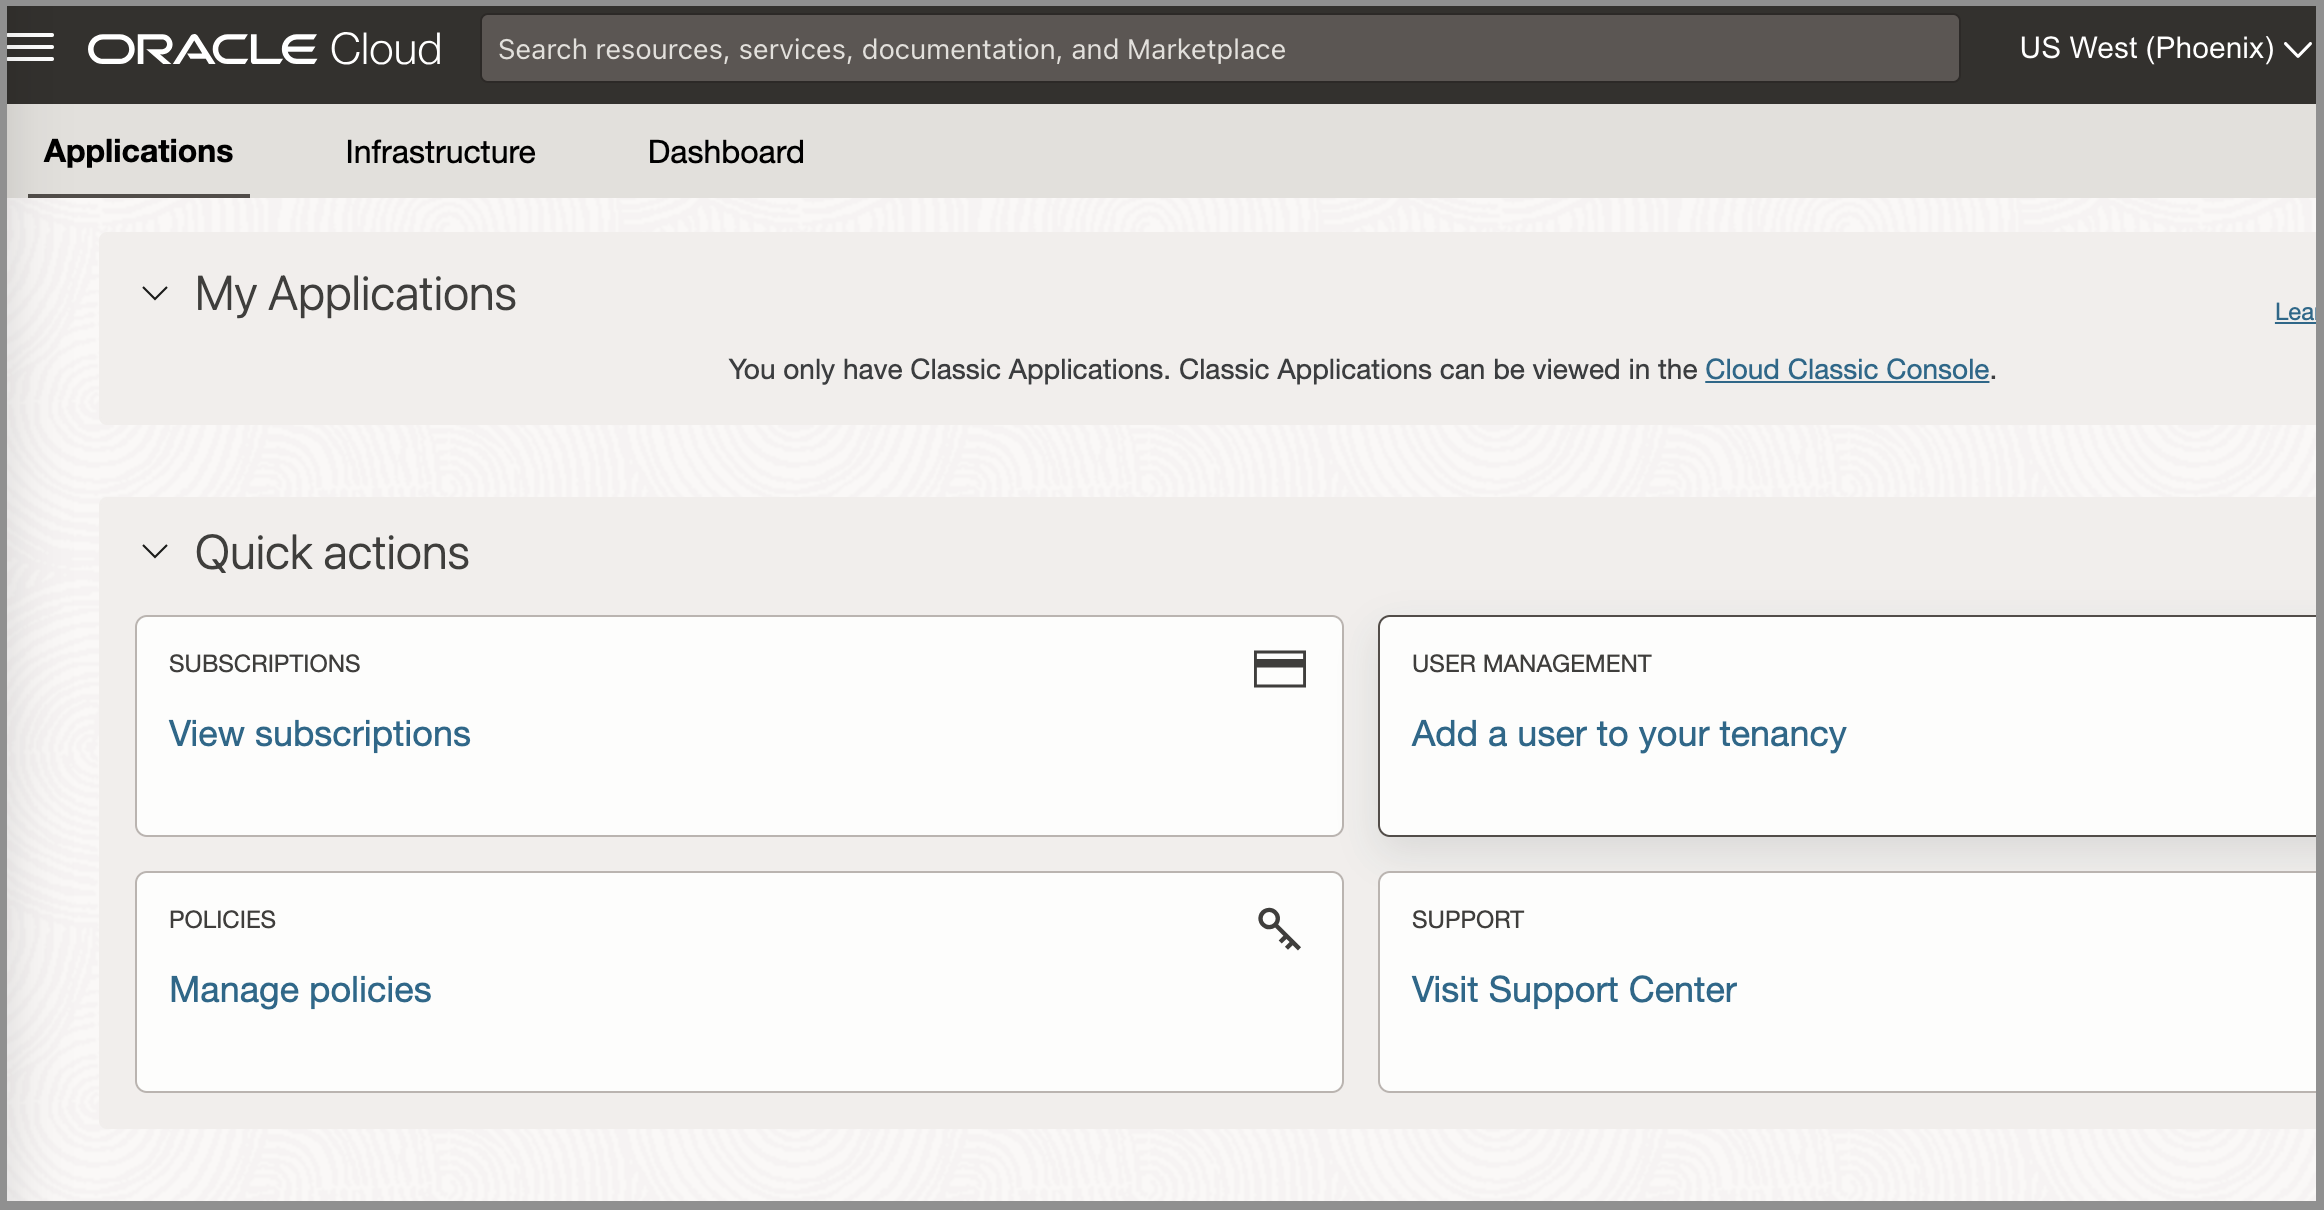Click Visit Support Center link
This screenshot has width=2324, height=1210.
coord(1573,990)
